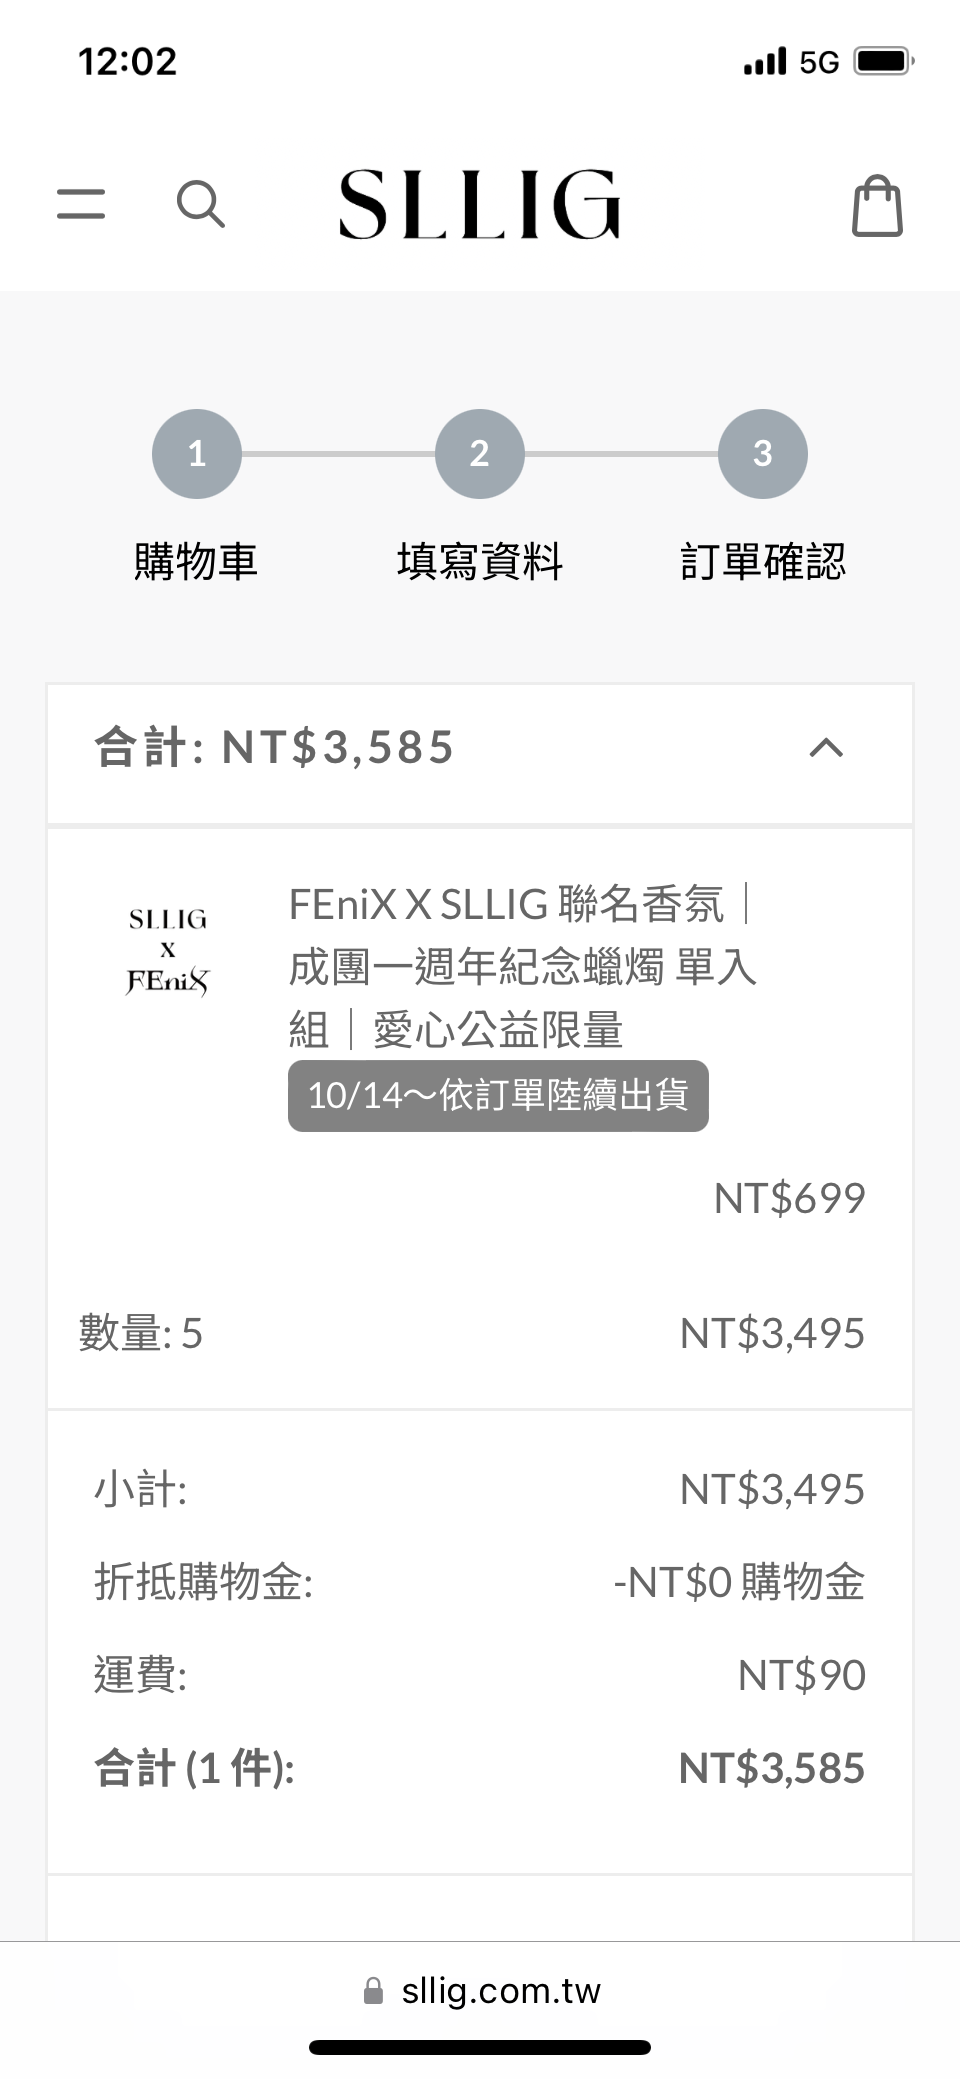This screenshot has height=2079, width=960.
Task: Tap the 填寫資料 step label
Action: (480, 561)
